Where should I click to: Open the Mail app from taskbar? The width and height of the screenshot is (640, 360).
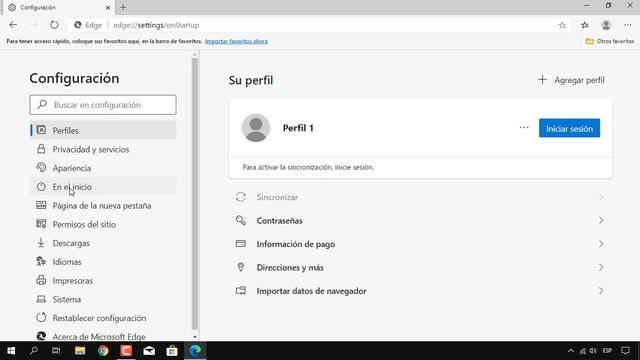[x=149, y=351]
